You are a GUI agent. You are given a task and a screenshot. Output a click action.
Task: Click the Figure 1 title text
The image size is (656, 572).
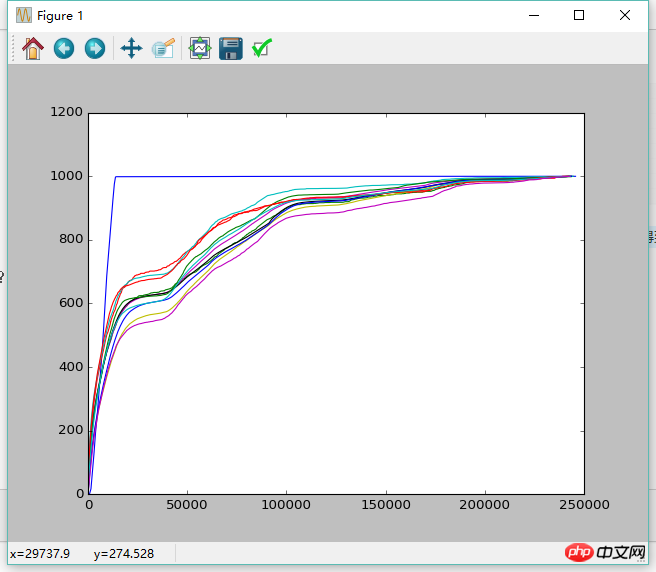(61, 16)
